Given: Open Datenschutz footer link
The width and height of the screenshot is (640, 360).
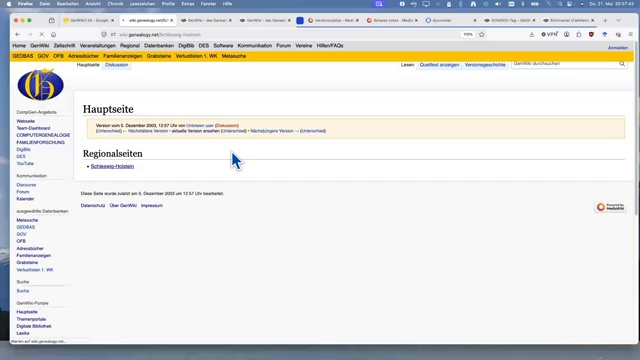Looking at the screenshot, I should [93, 206].
